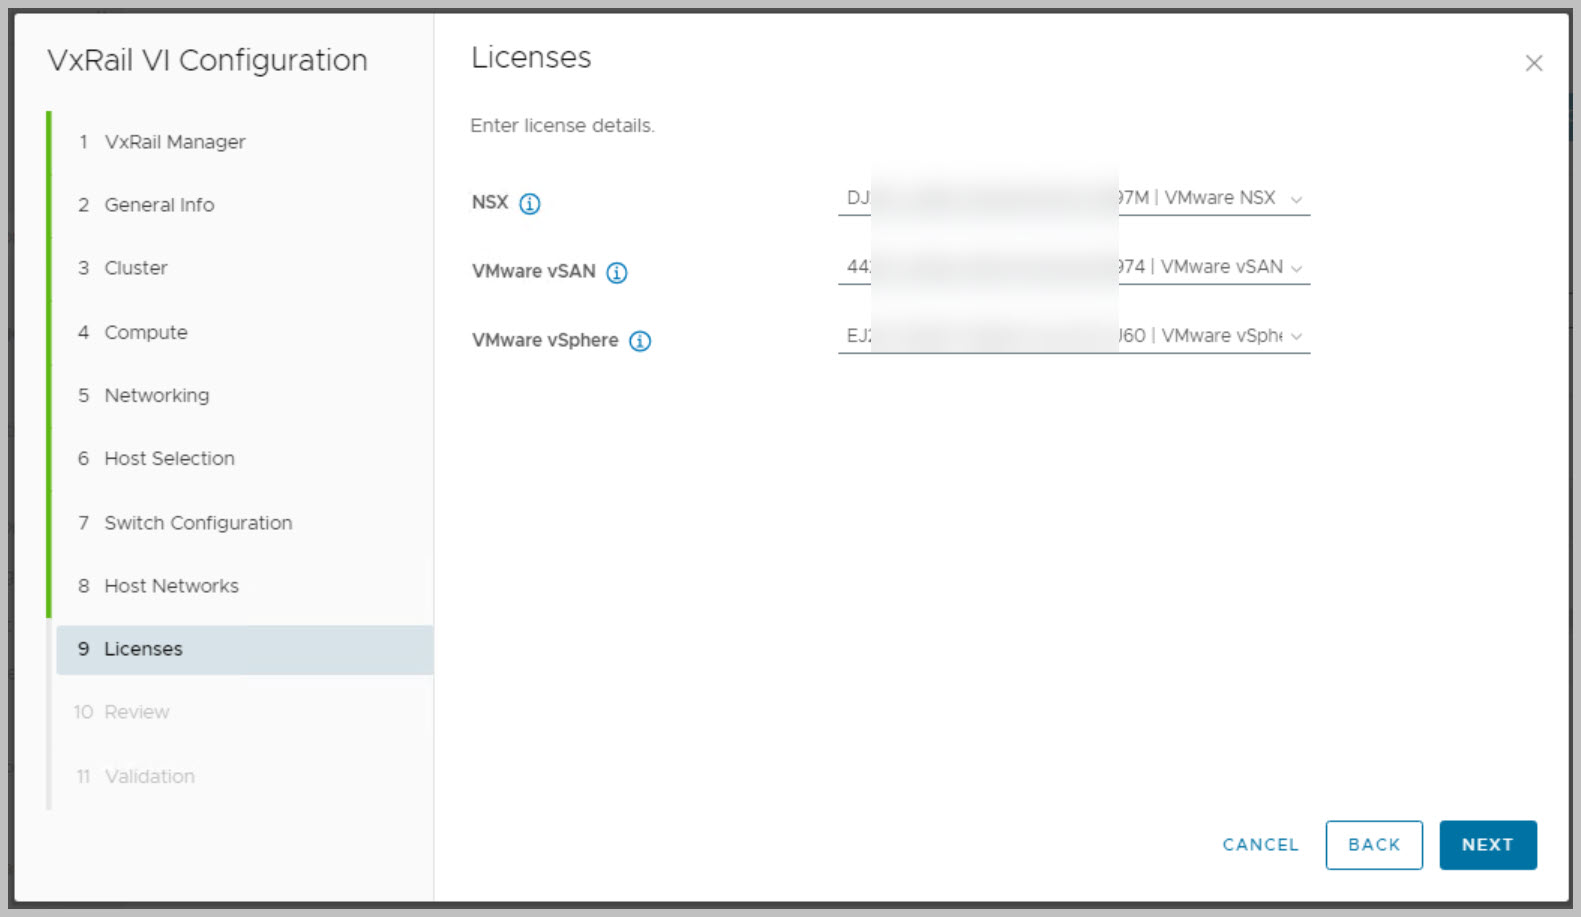Click the BACK button
Viewport: 1581px width, 917px height.
coord(1374,845)
